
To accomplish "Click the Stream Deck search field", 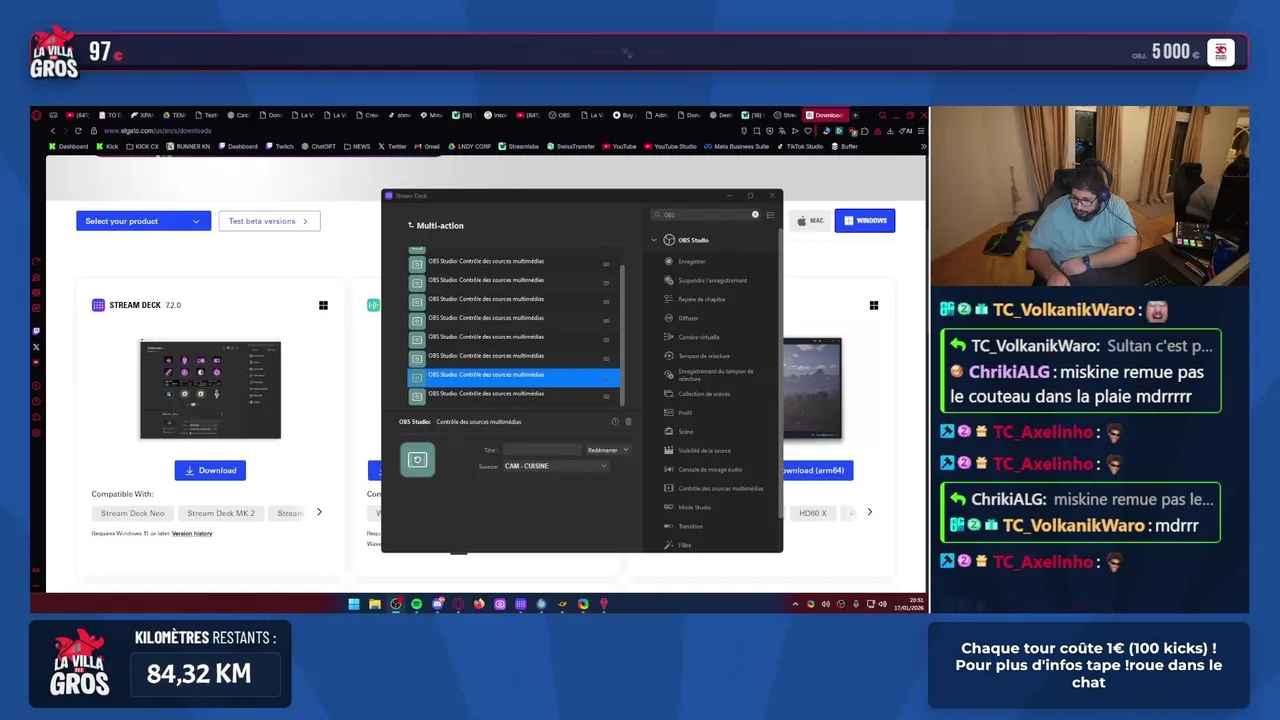I will pos(706,214).
